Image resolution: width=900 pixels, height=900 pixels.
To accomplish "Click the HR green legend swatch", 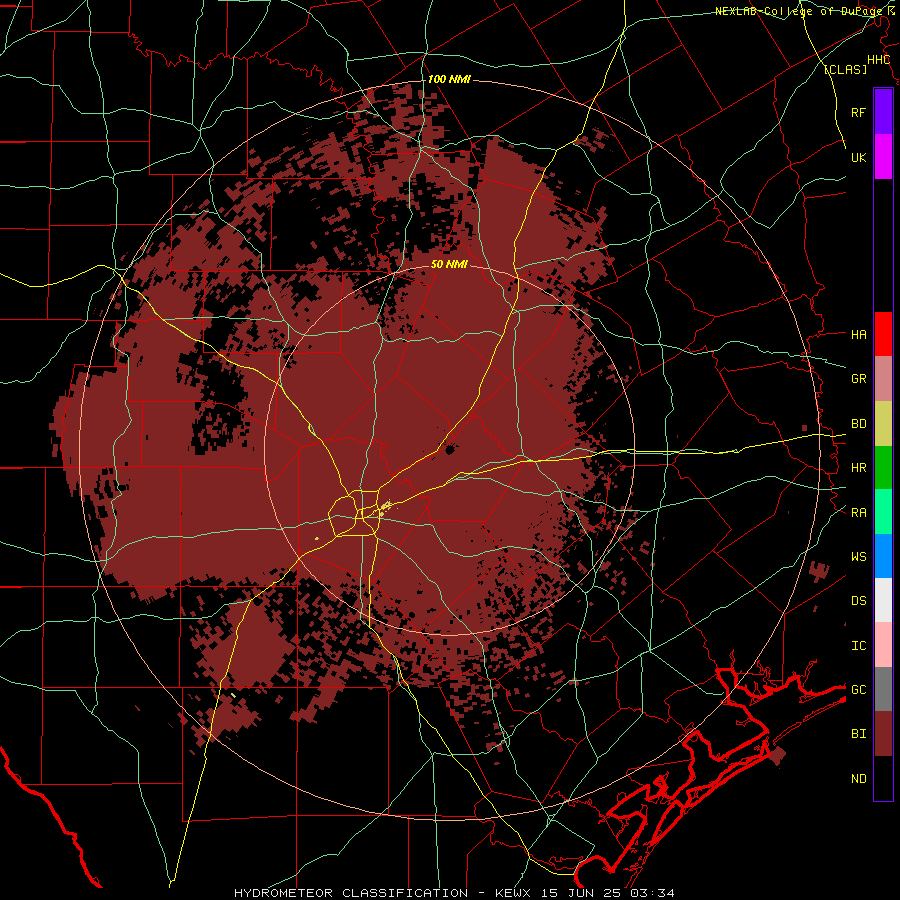I will [883, 468].
